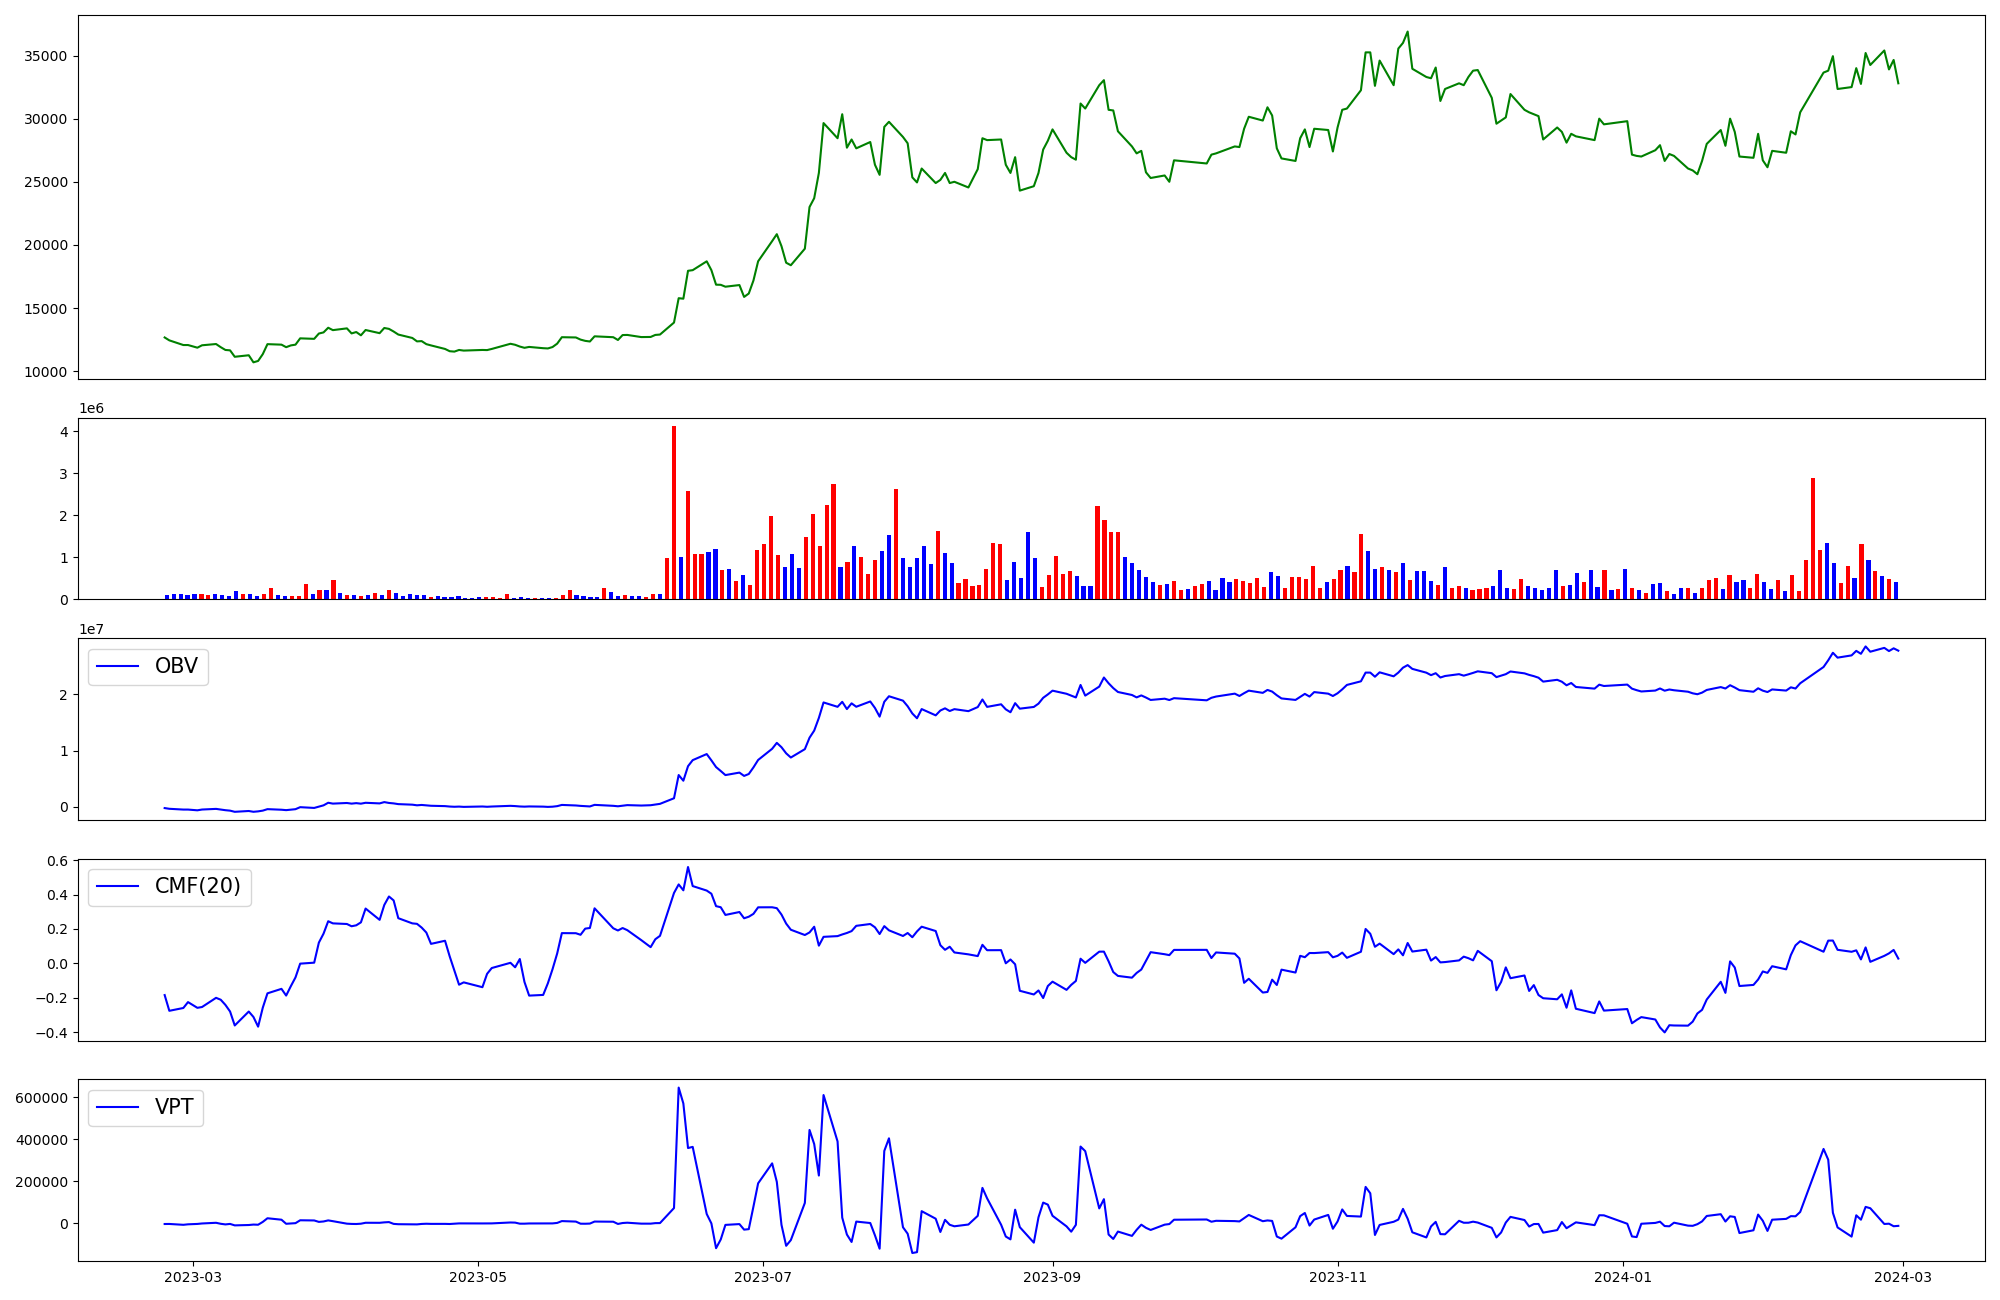Click the 1e6 volume scale label
The width and height of the screenshot is (2000, 1300).
click(x=91, y=409)
